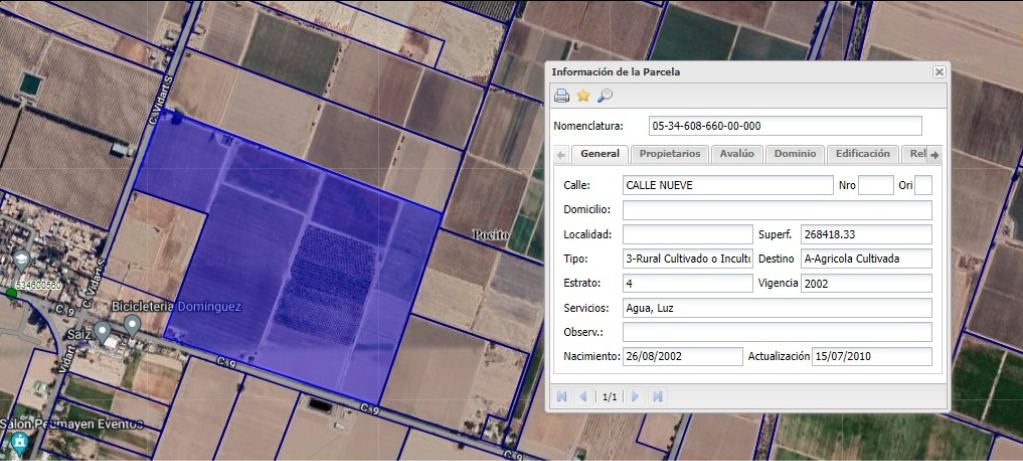Screen dimensions: 1023x461
Task: Open the Propietarios tab
Action: 669,154
